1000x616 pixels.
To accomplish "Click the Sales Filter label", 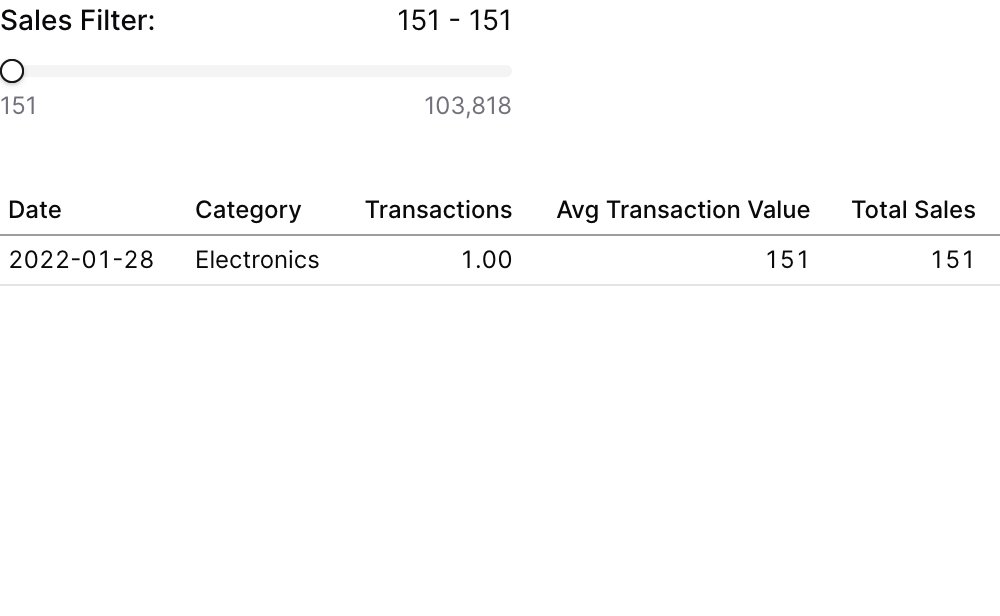I will pos(77,20).
